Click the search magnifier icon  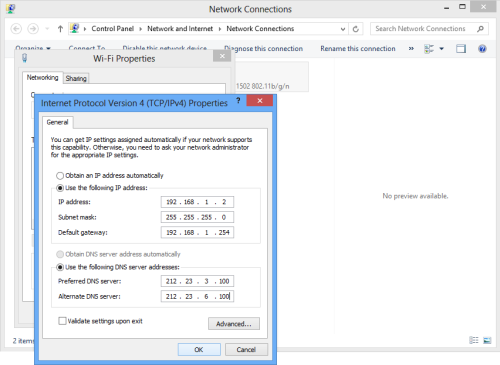pos(480,29)
